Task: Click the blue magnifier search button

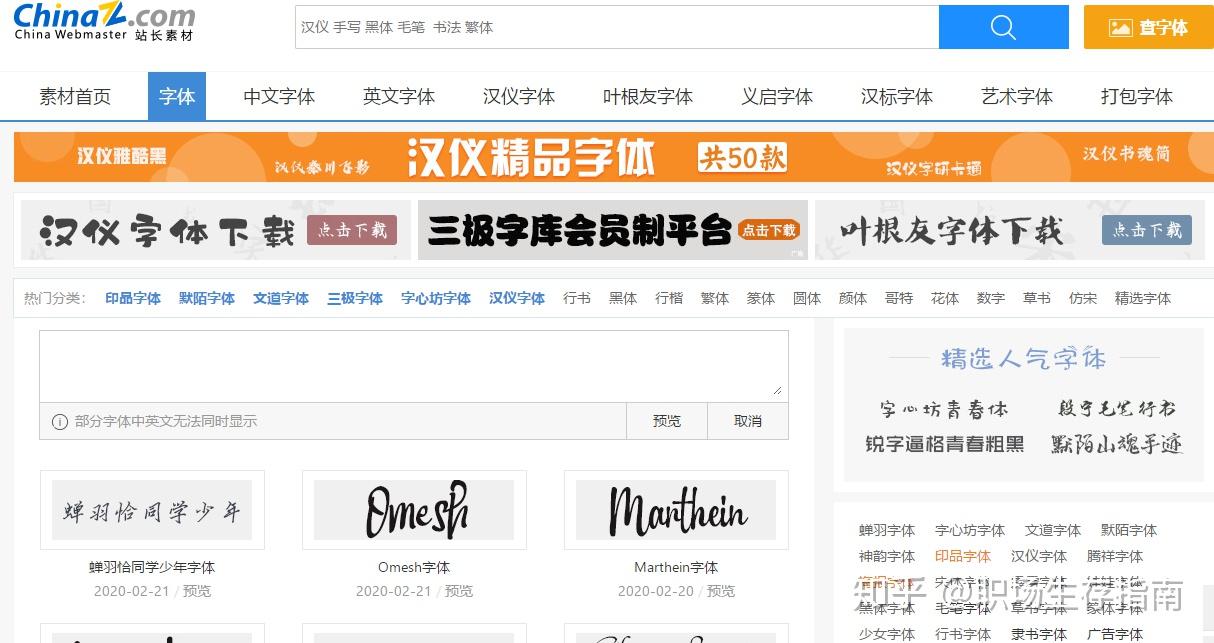Action: pos(1003,27)
